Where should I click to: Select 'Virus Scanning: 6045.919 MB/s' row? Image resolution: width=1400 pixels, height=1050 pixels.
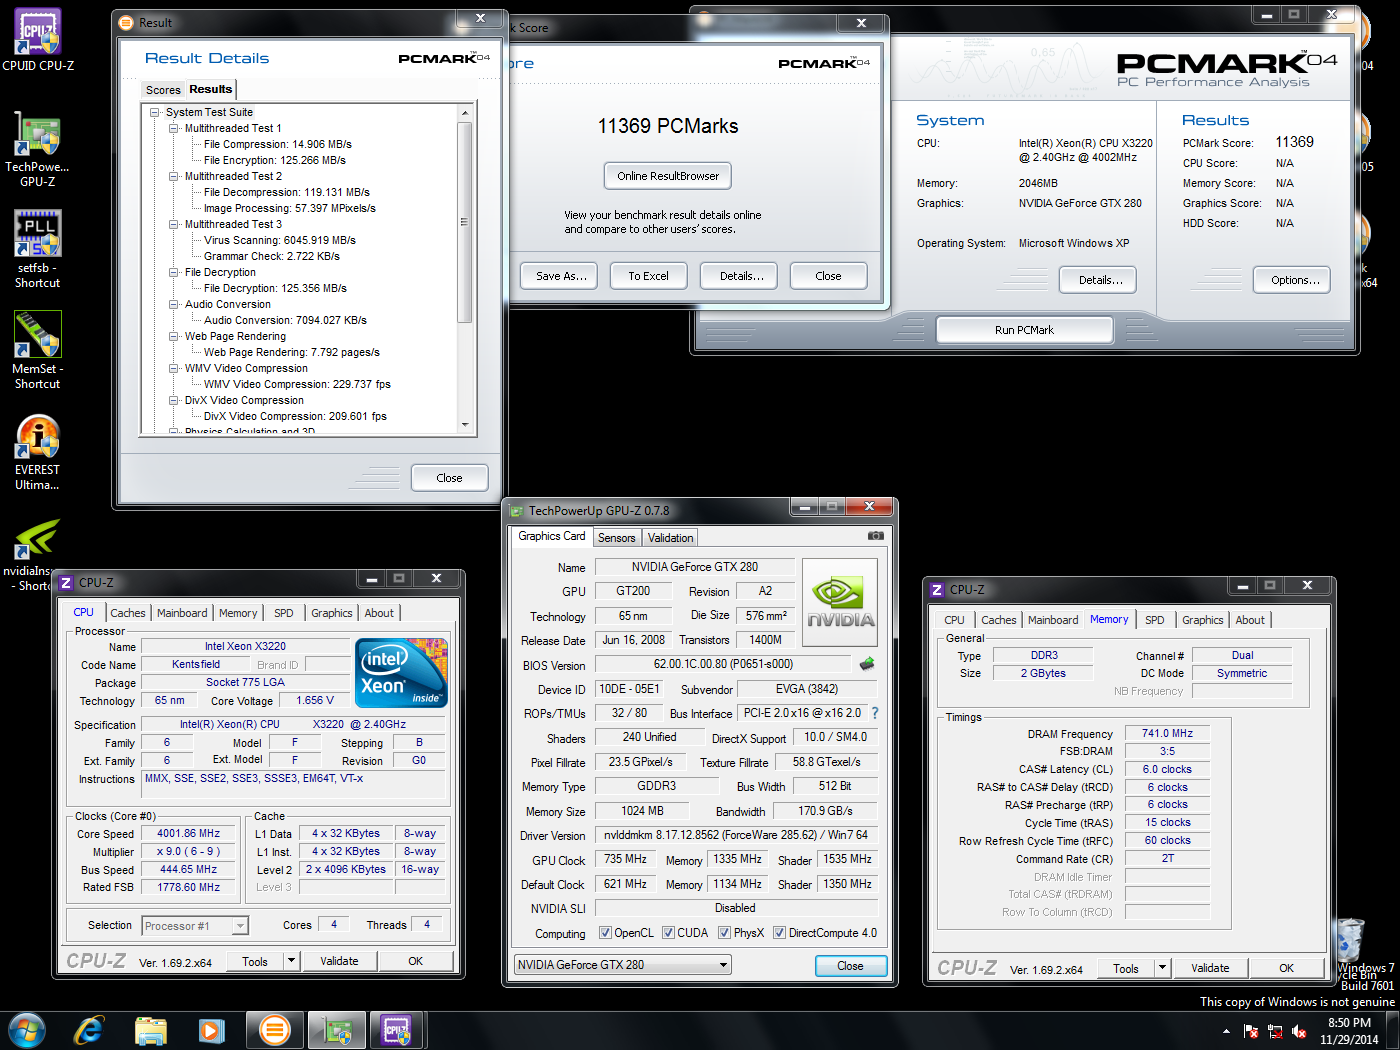coord(280,240)
